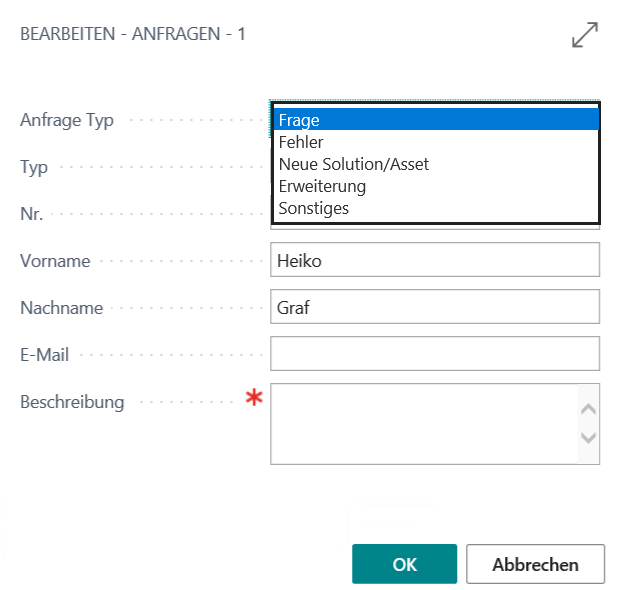Click the 'E-Mail' field label

point(44,355)
